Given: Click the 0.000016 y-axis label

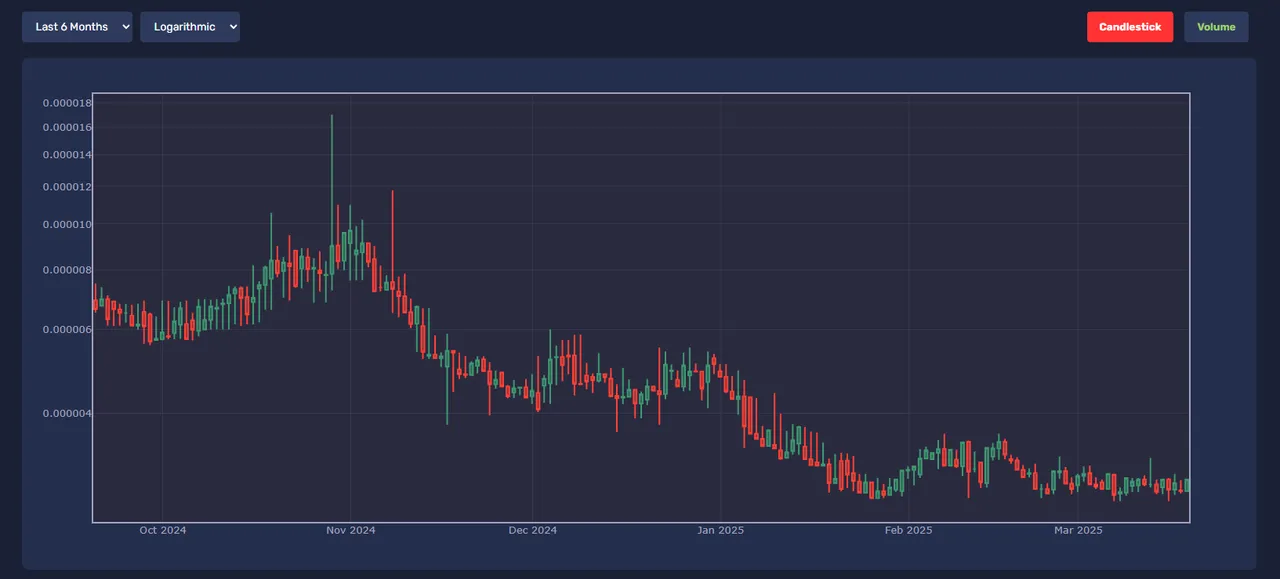Looking at the screenshot, I should coord(67,127).
